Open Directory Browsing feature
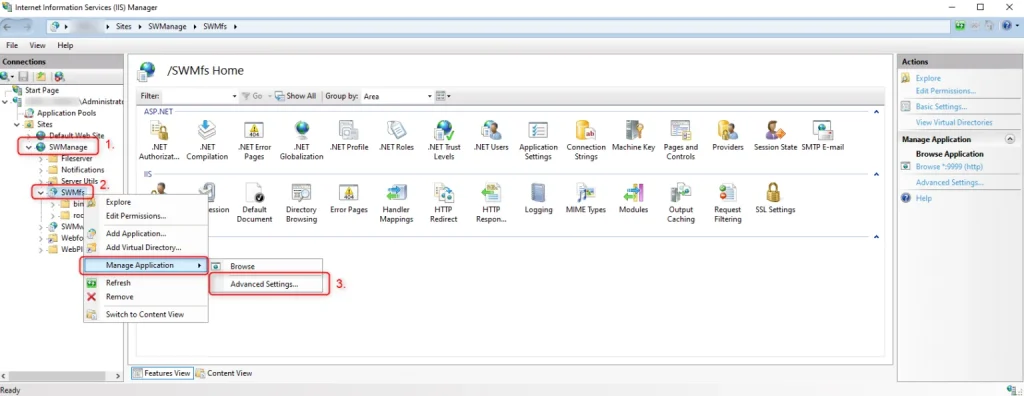 coord(301,203)
